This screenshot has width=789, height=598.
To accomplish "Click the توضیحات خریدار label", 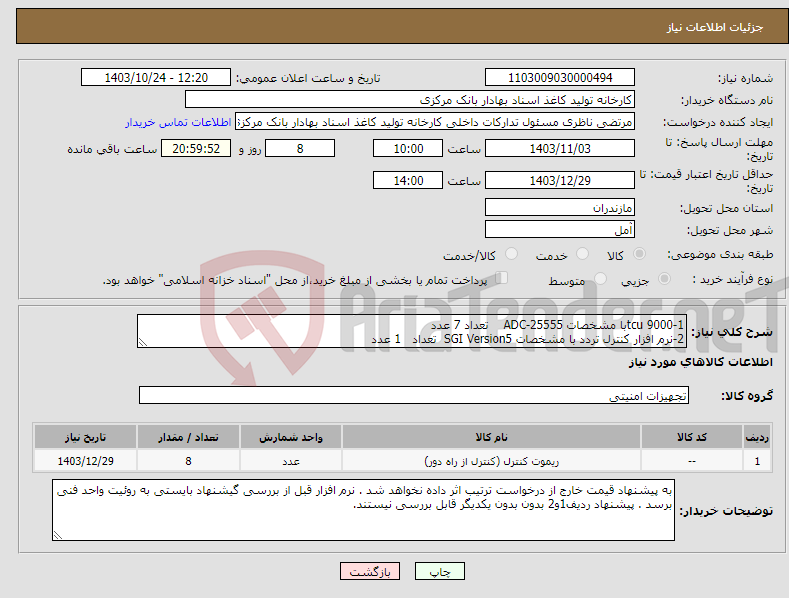I will click(x=726, y=511).
